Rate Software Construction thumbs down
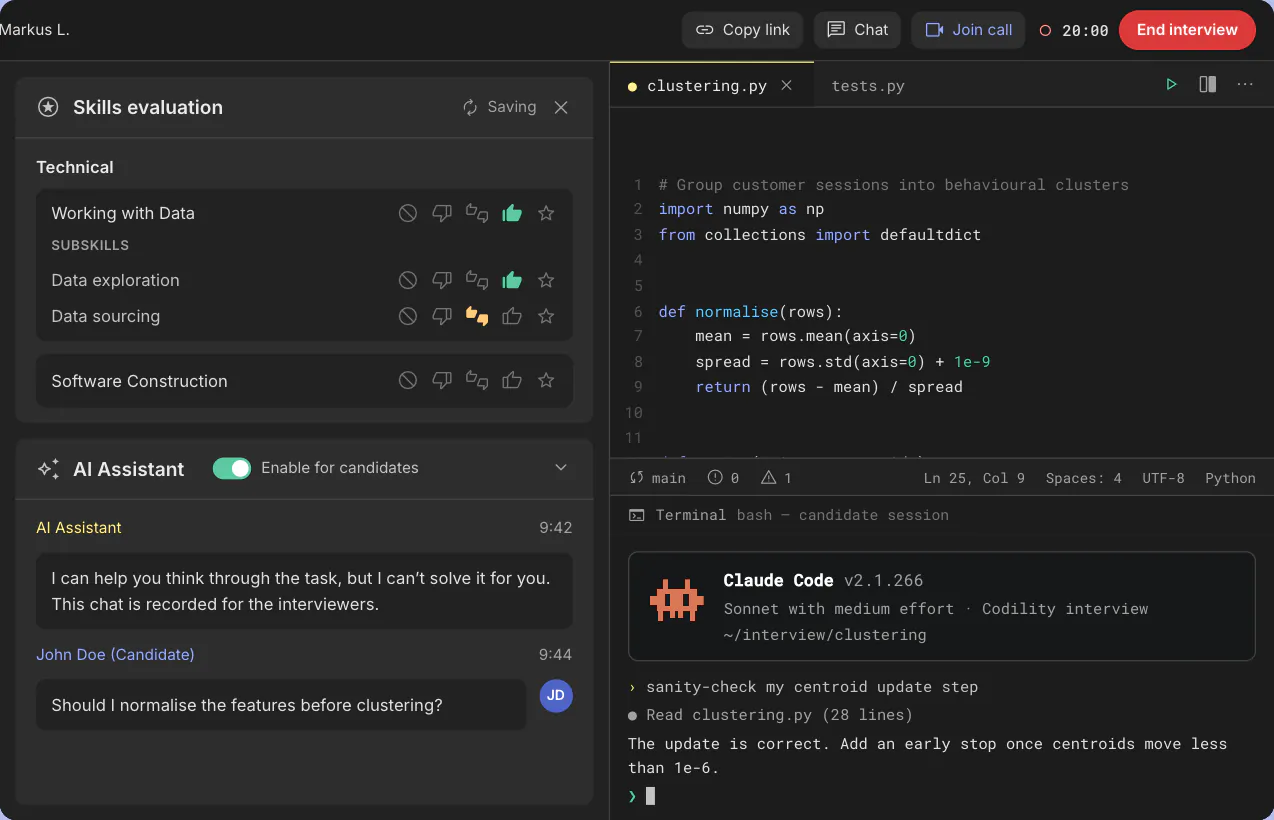Viewport: 1274px width, 820px height. tap(442, 380)
